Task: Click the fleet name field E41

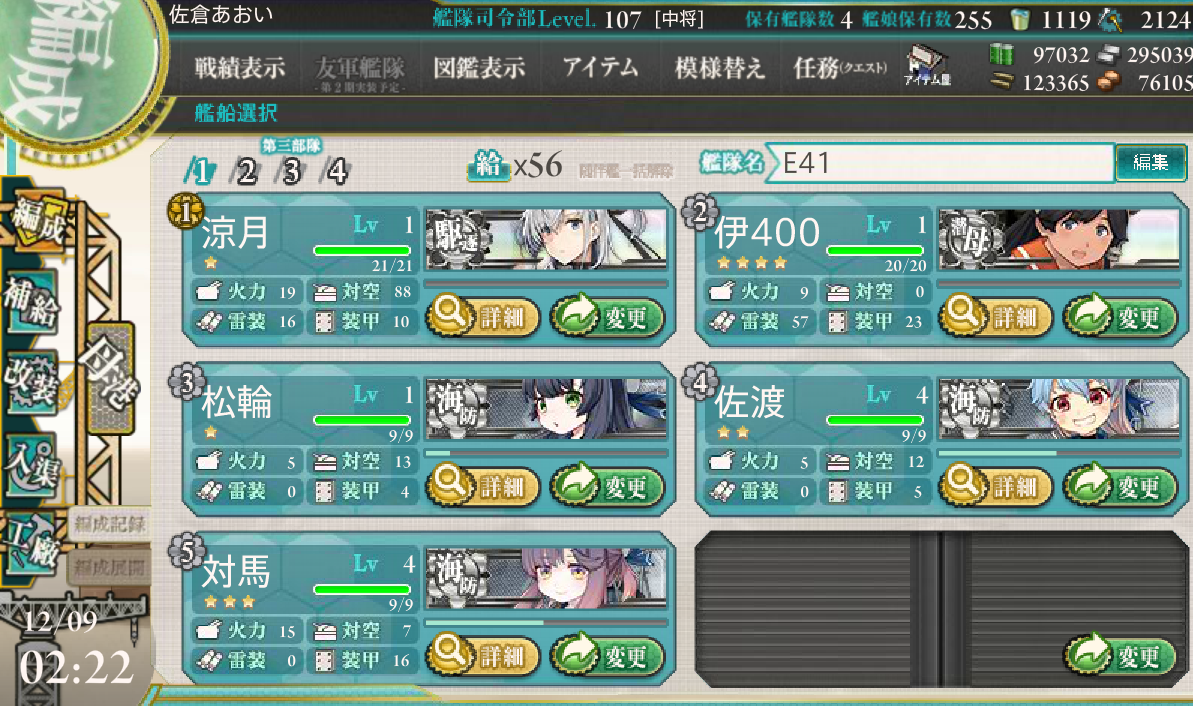Action: click(x=940, y=163)
